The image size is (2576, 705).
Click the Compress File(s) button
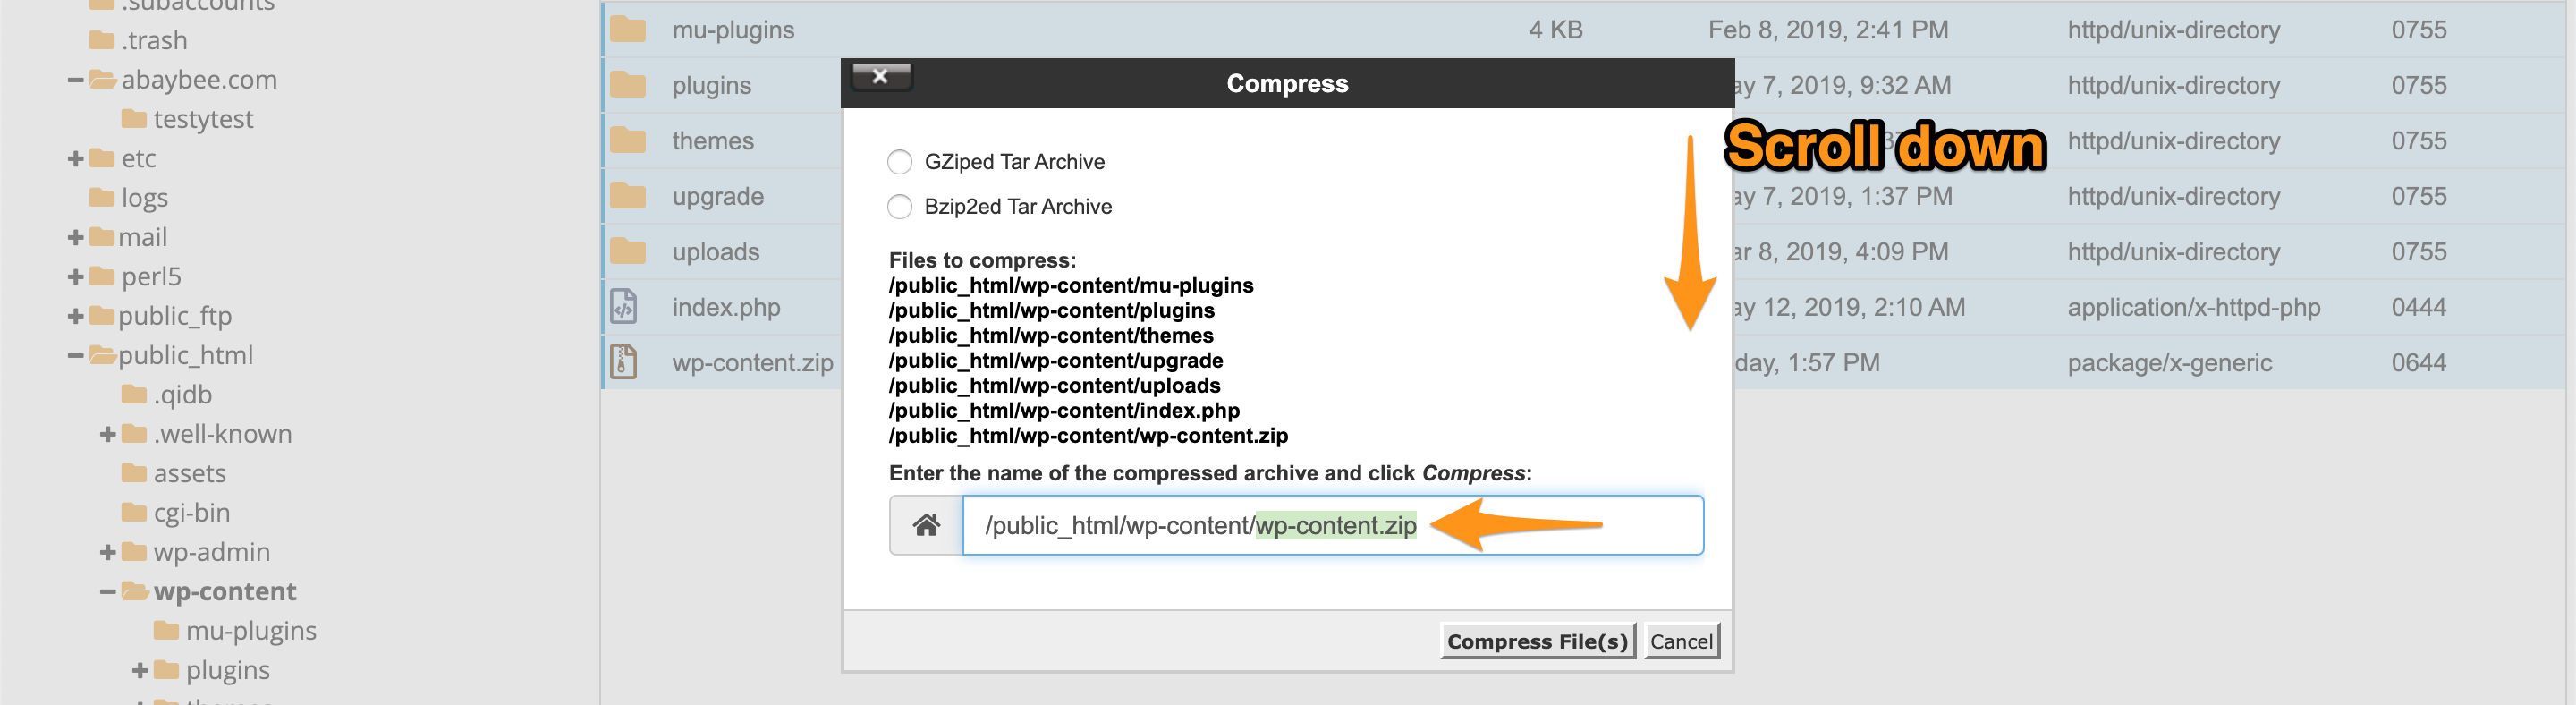pos(1537,641)
